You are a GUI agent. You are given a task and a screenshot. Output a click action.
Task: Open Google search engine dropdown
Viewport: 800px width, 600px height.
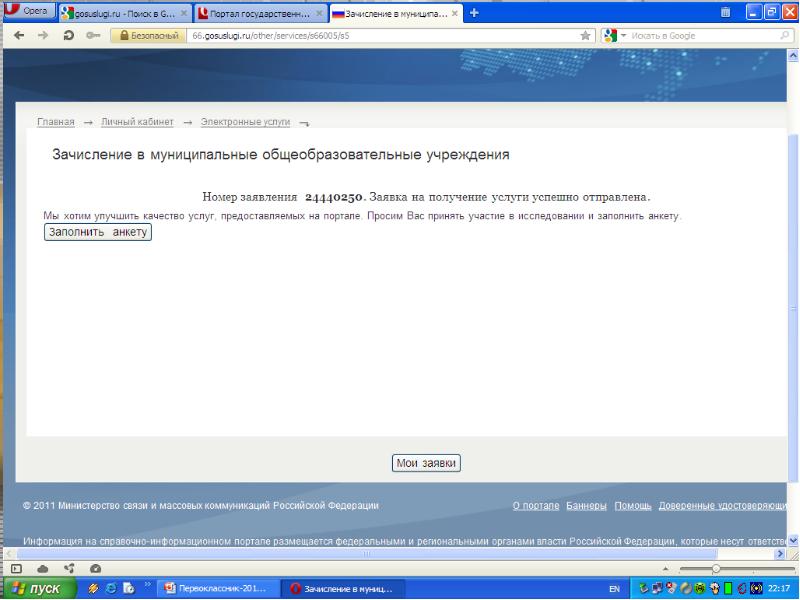point(612,35)
